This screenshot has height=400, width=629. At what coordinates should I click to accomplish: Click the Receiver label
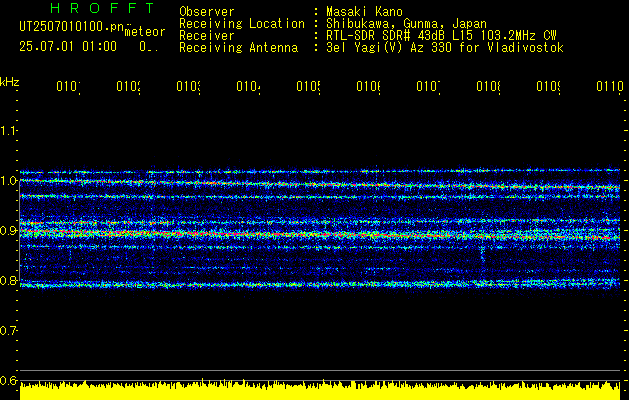pyautogui.click(x=207, y=36)
